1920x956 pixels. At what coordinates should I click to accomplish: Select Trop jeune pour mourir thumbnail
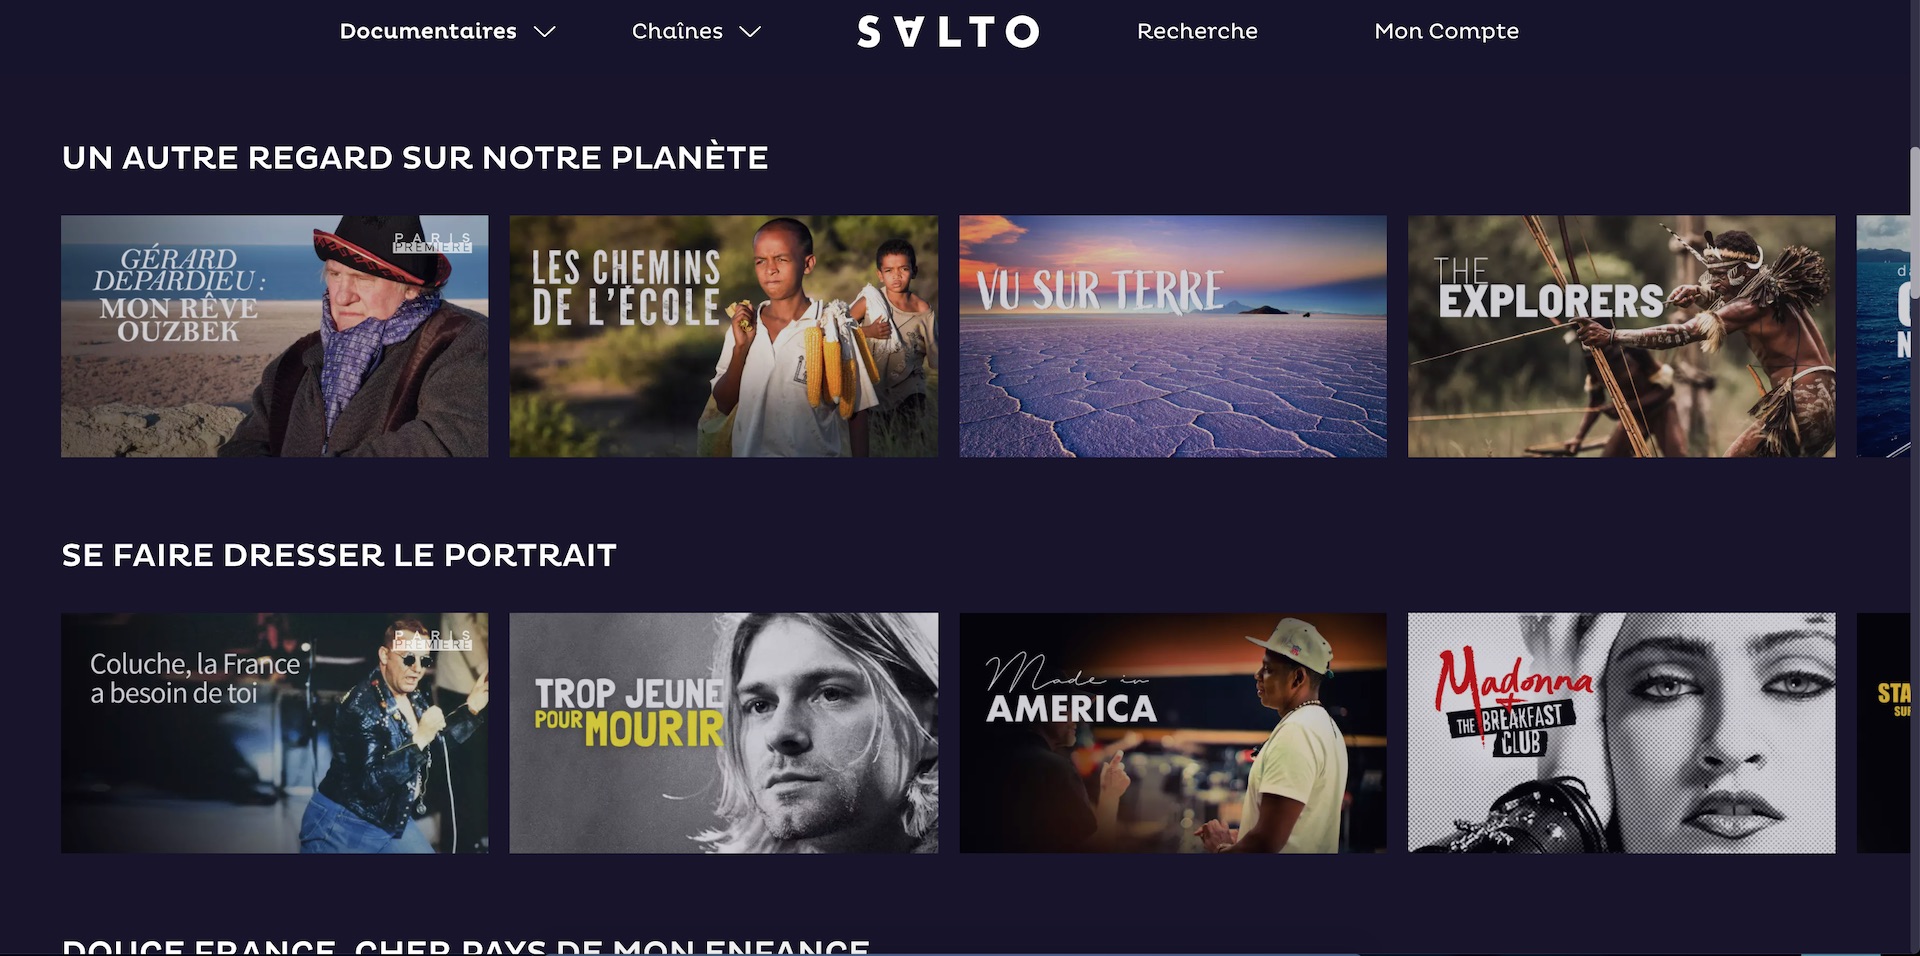tap(724, 733)
